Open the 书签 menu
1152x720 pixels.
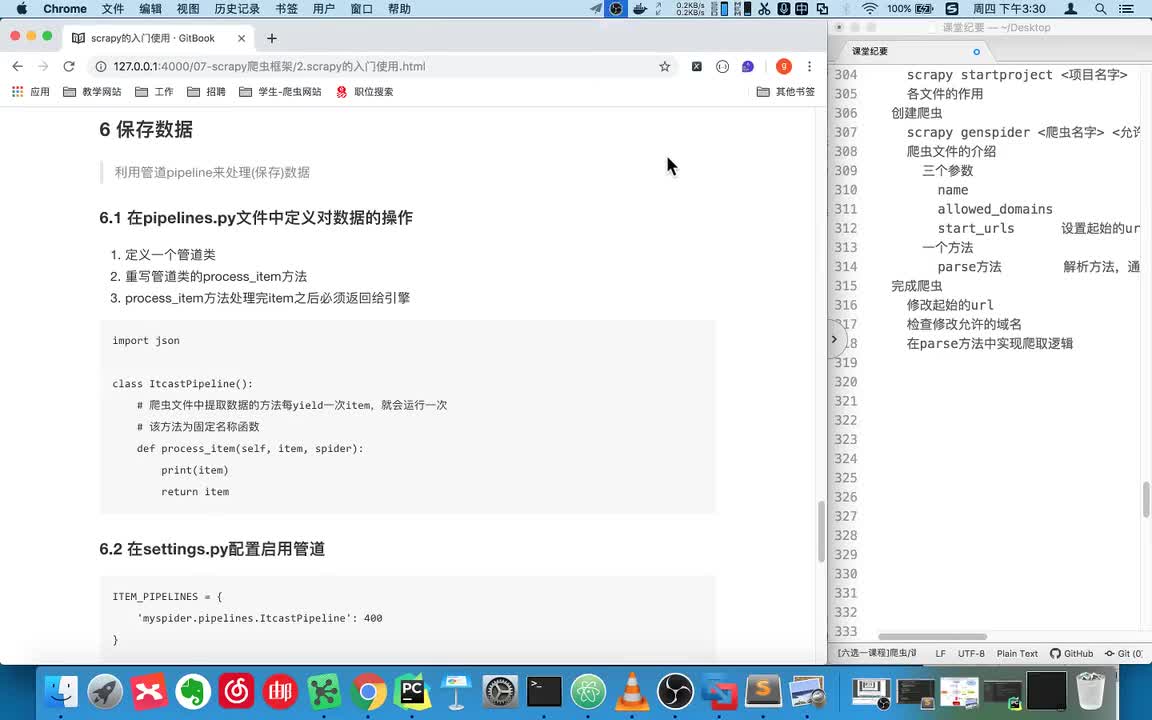pos(287,9)
